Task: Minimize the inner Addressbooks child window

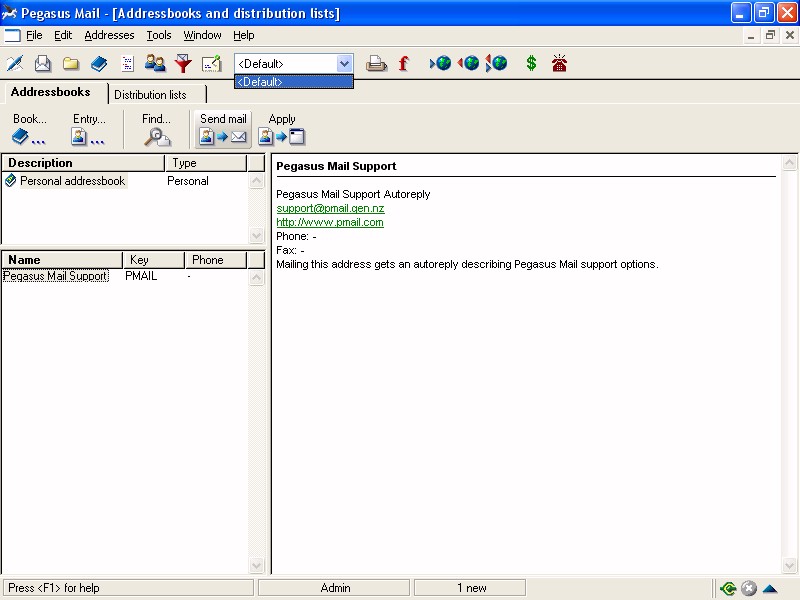Action: pyautogui.click(x=751, y=35)
